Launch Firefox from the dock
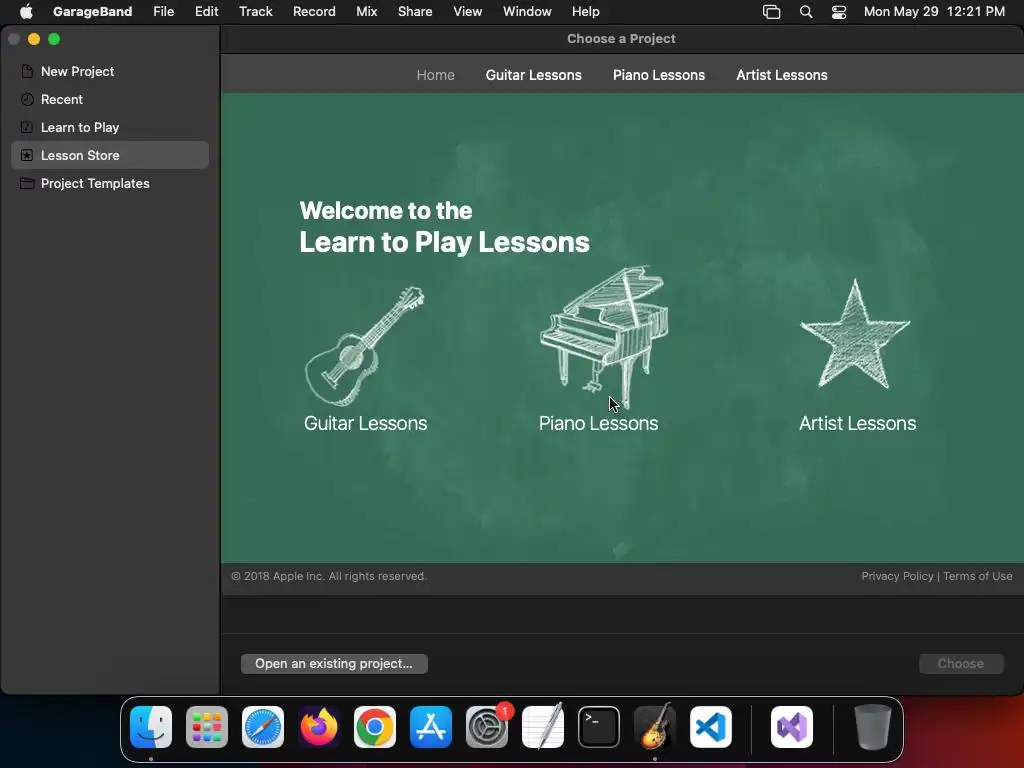This screenshot has height=768, width=1024. point(319,727)
